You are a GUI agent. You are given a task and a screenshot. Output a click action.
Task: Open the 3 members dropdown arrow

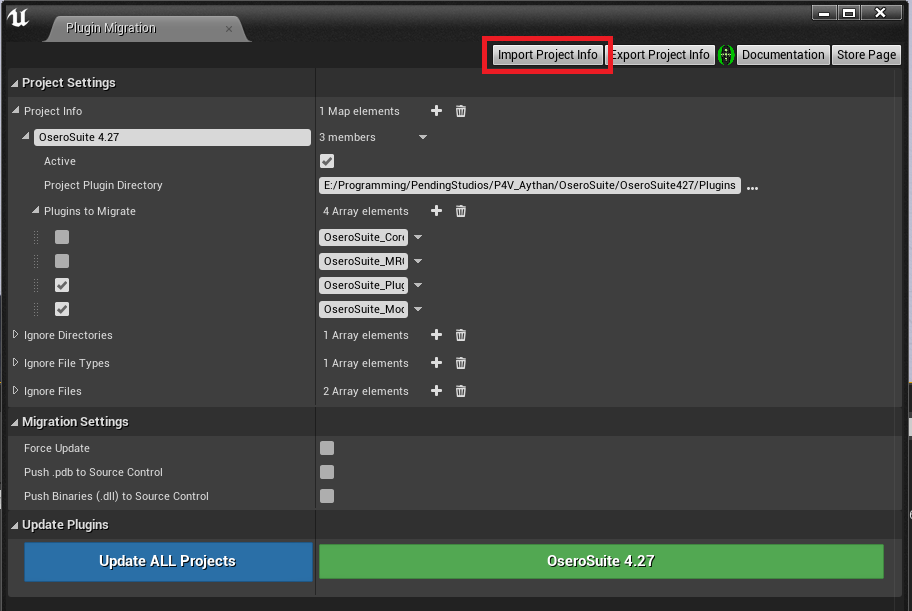[423, 137]
